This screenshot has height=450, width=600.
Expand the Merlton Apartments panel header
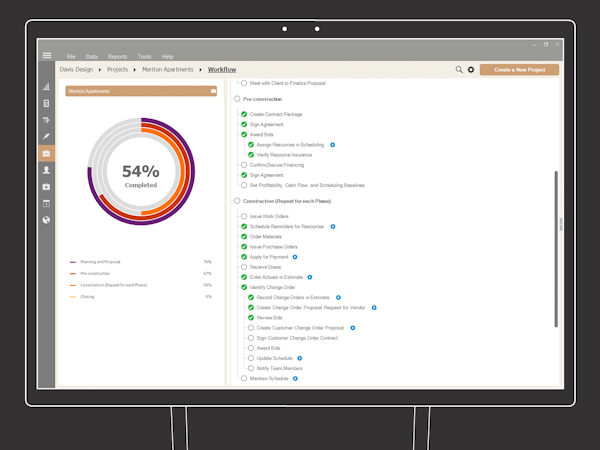point(142,91)
